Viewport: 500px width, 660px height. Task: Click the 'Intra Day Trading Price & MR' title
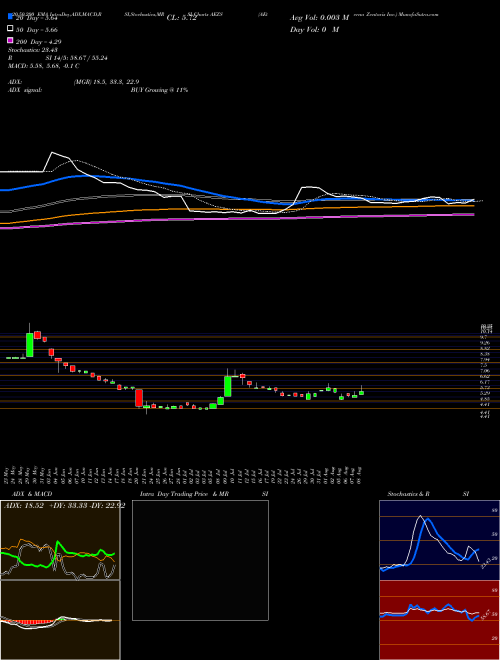(x=184, y=494)
